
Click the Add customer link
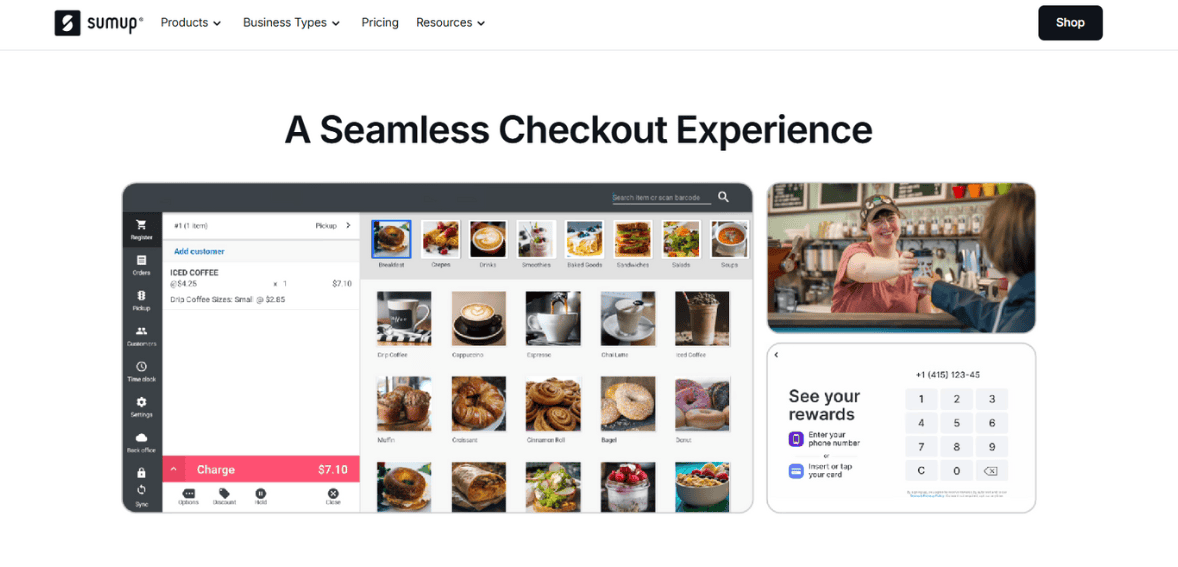199,252
